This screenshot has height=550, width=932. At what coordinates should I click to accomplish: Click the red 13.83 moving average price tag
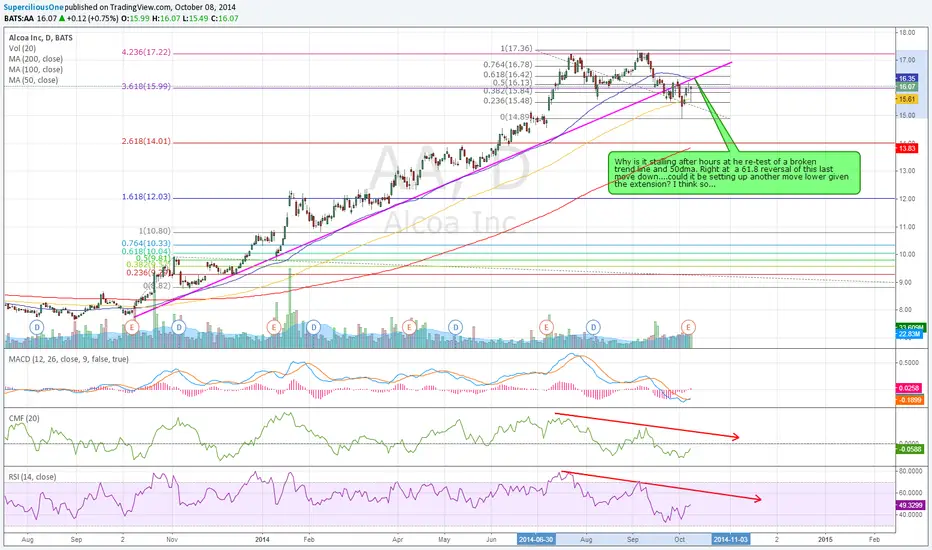(x=907, y=149)
